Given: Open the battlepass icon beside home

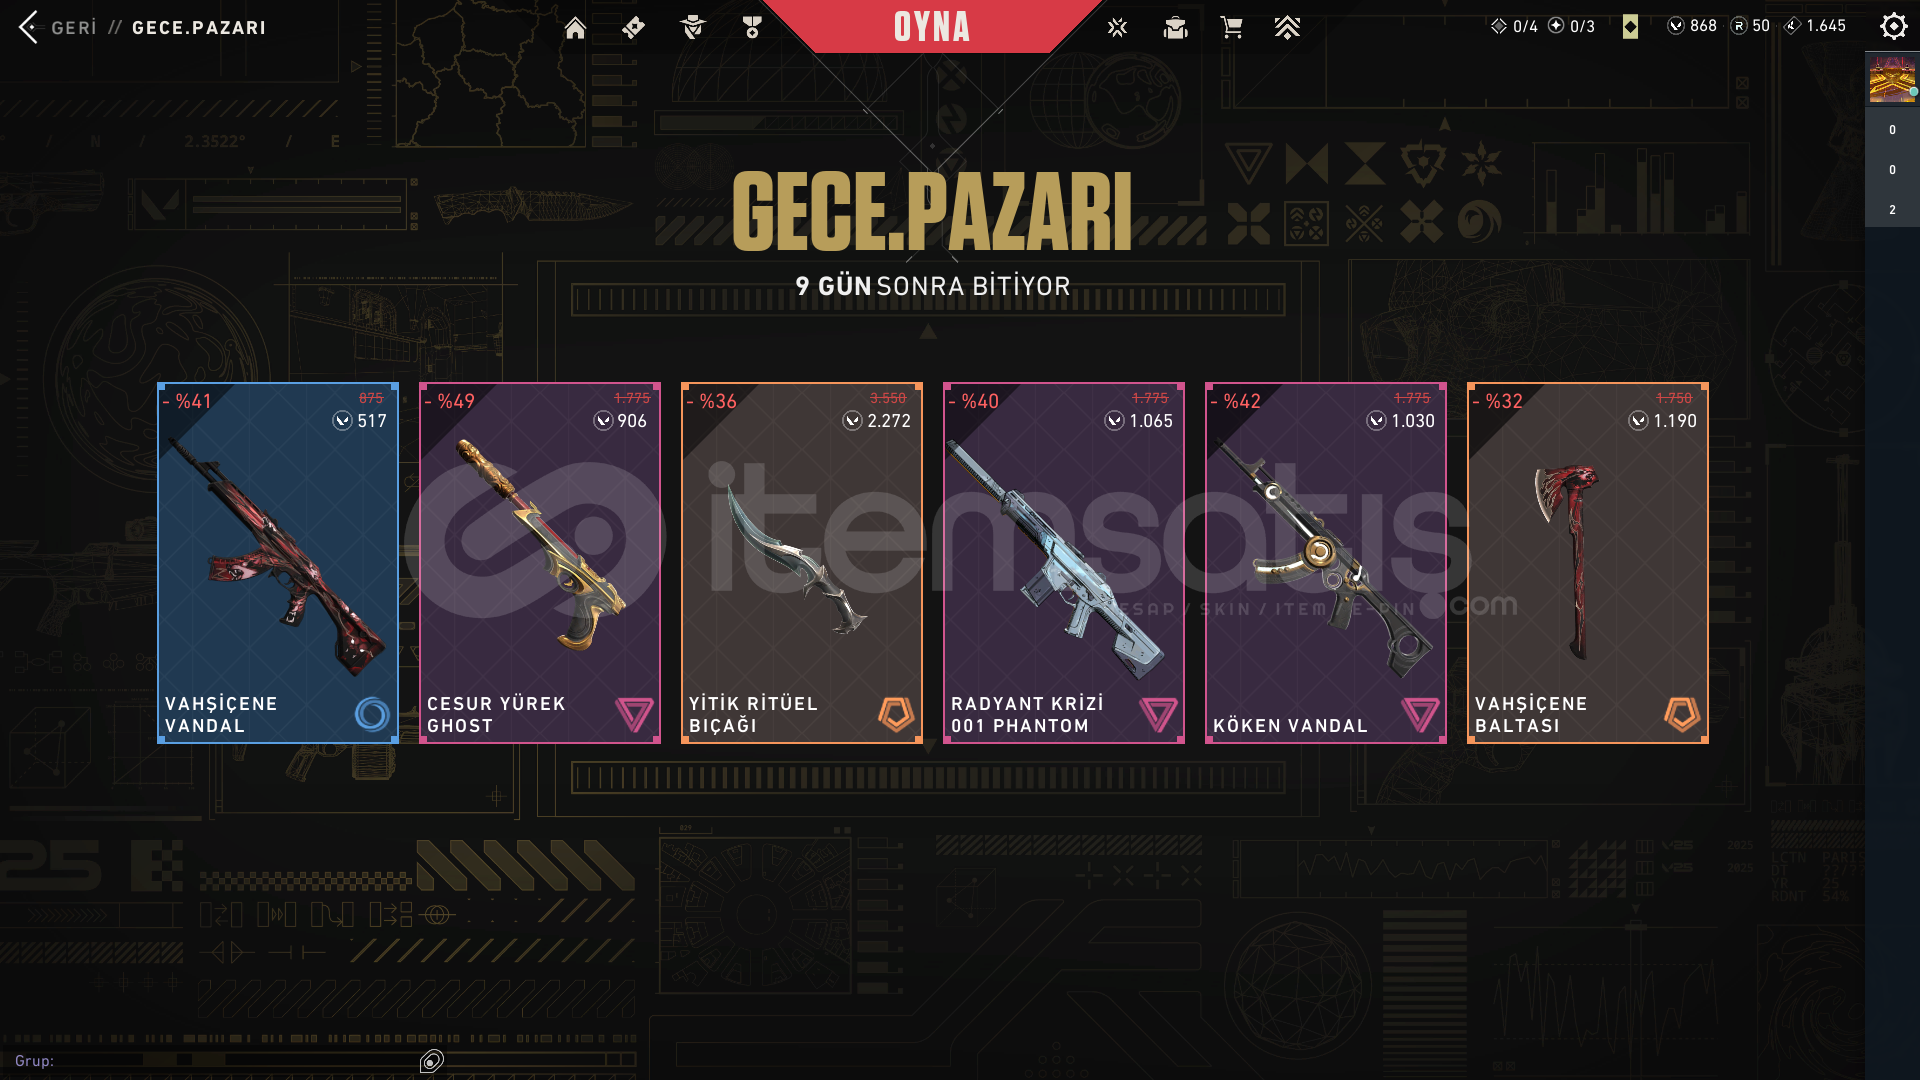Looking at the screenshot, I should 633,28.
